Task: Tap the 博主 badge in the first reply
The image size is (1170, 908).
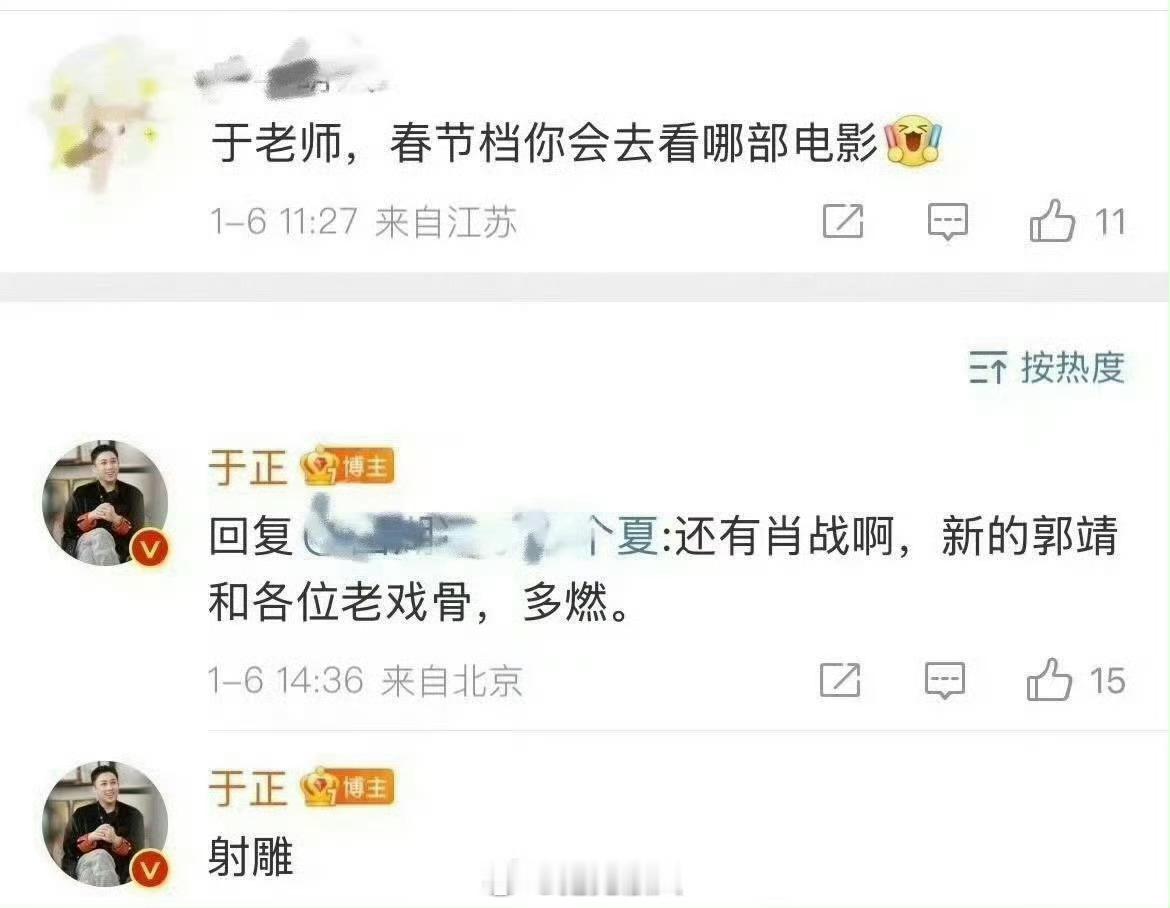Action: (x=347, y=467)
